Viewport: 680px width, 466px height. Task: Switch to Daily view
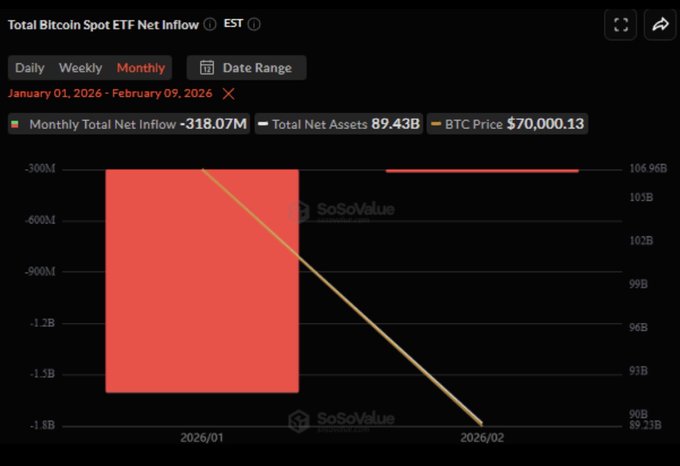30,68
